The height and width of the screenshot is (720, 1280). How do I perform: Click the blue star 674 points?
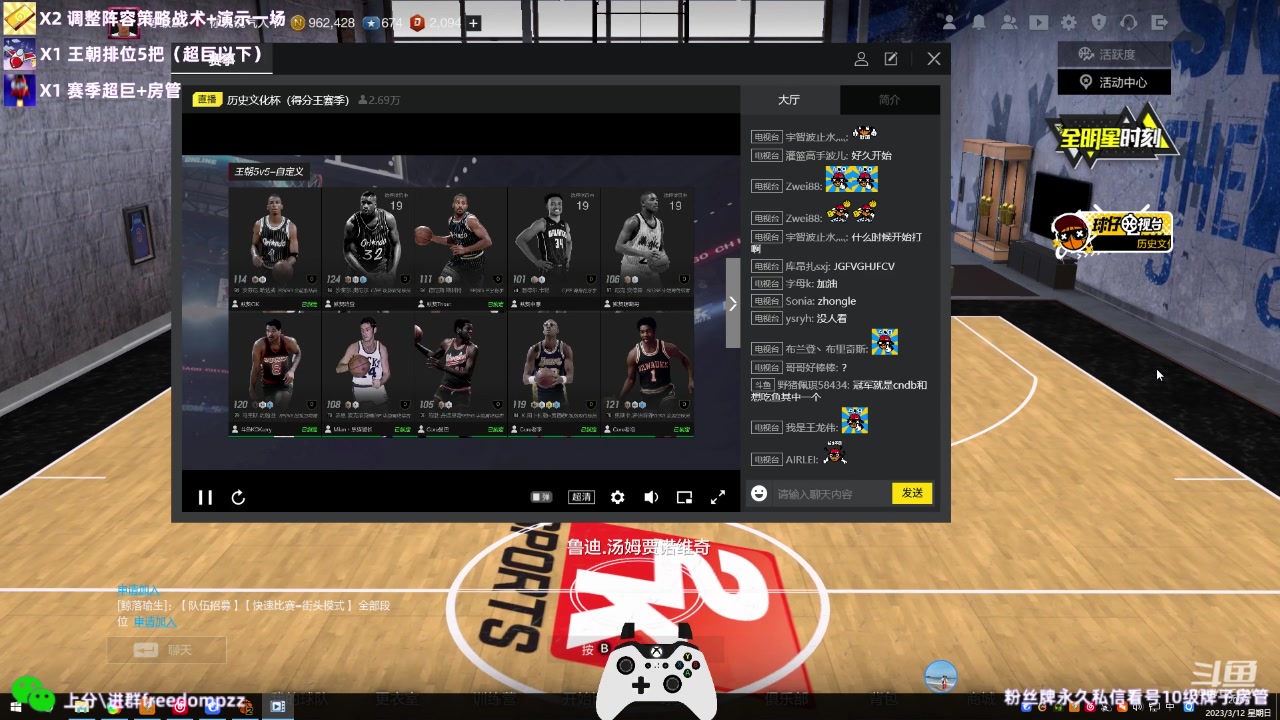click(x=383, y=23)
